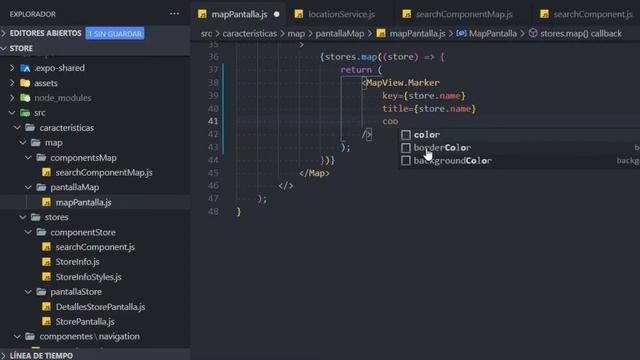The image size is (640, 360).
Task: Place cursor after 'coo' on line 41
Action: click(398, 121)
